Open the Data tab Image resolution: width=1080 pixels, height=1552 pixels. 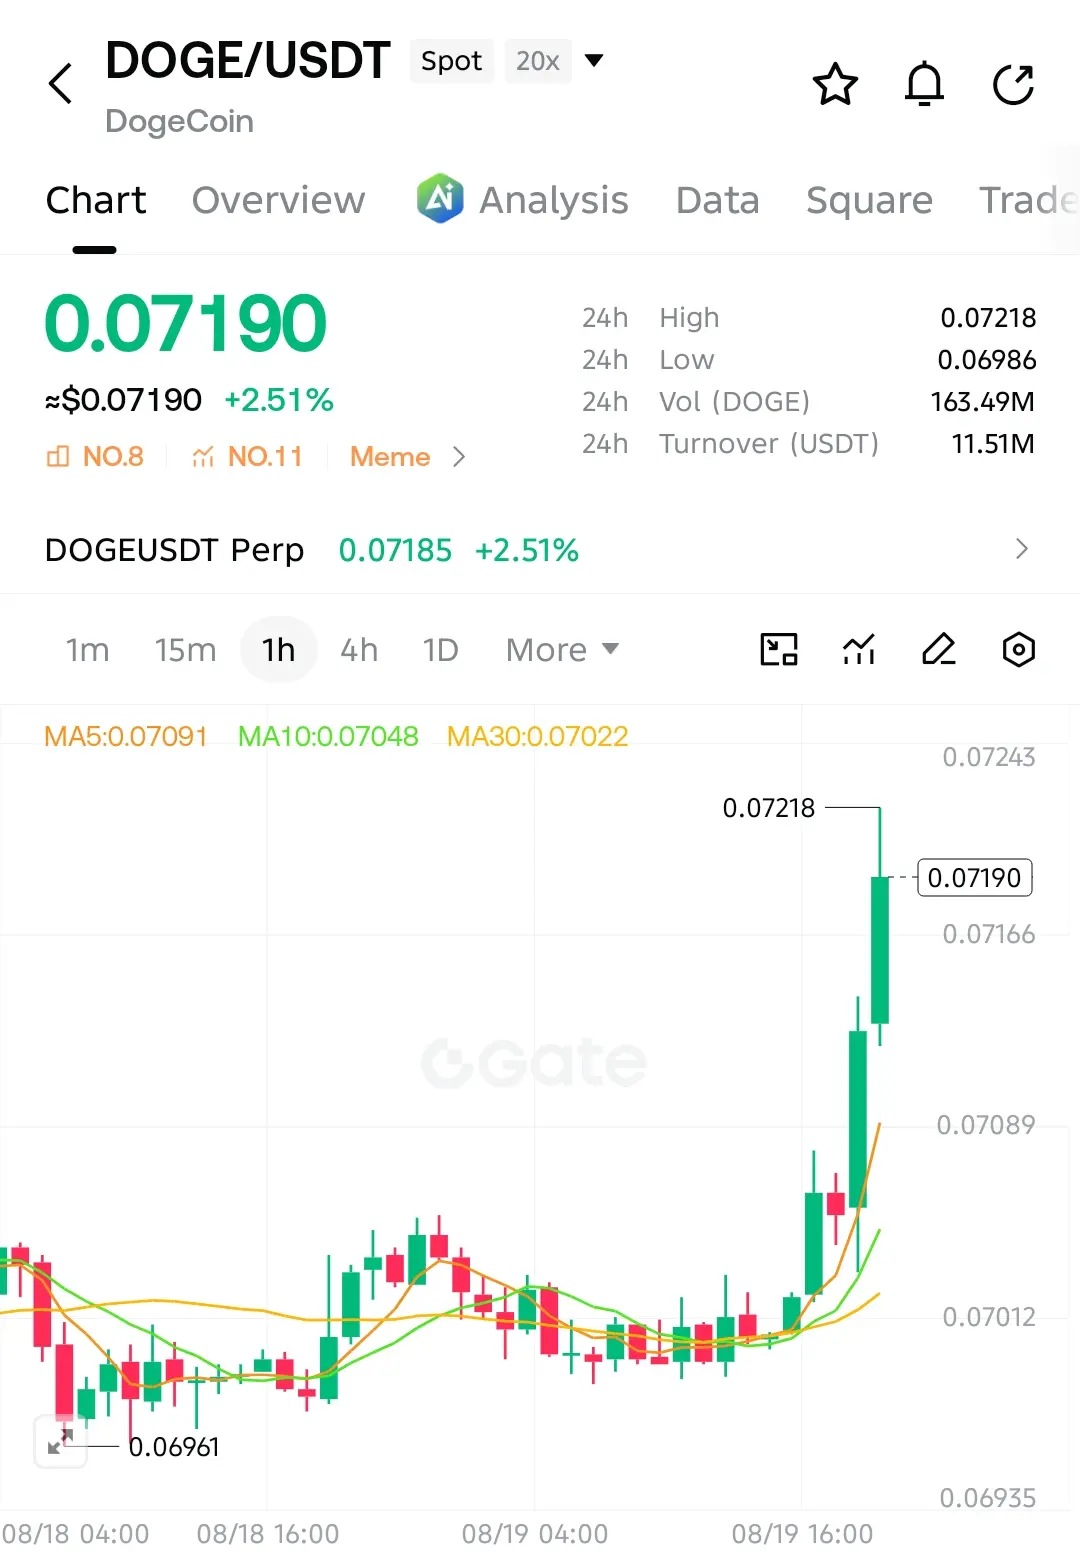[x=717, y=200]
